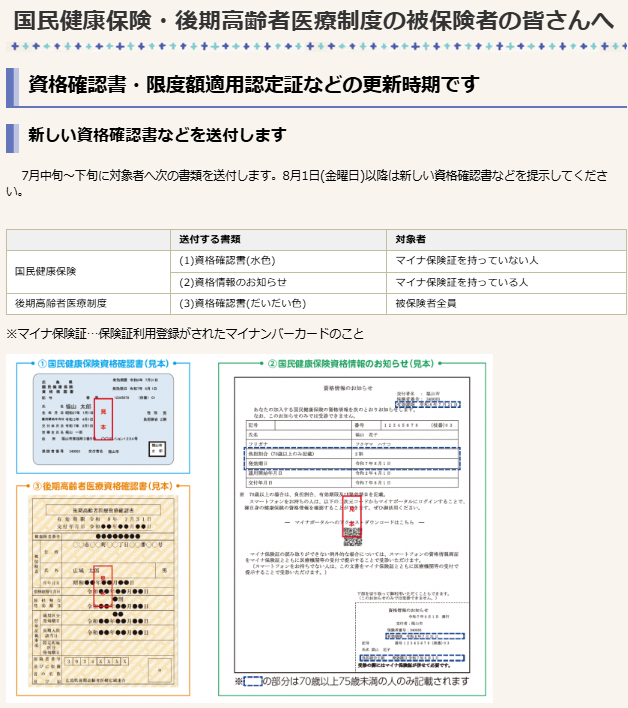Click the note ※マイナ保険証…保険証利用登録がされたマイナンバーカードのこと
The height and width of the screenshot is (708, 628).
[x=185, y=334]
